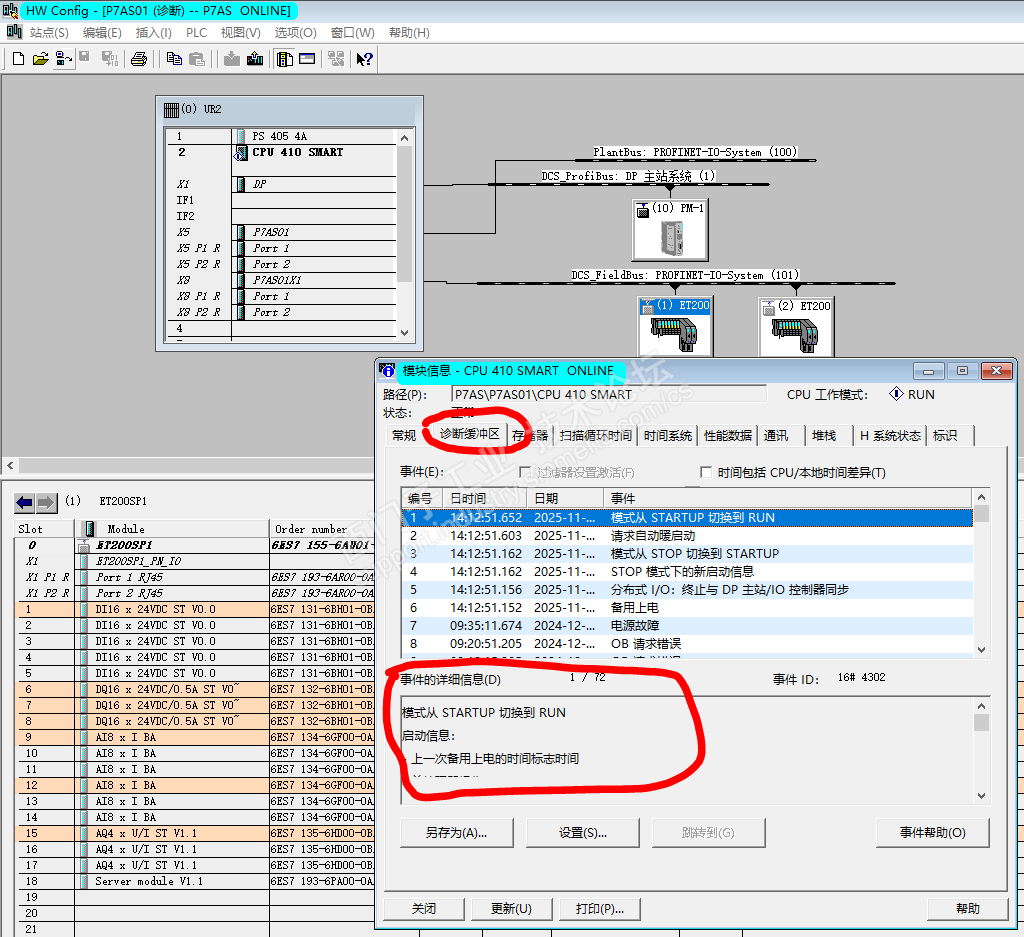Viewport: 1024px width, 937px height.
Task: Click the station view horizontal scroll left arrow
Action: click(10, 466)
